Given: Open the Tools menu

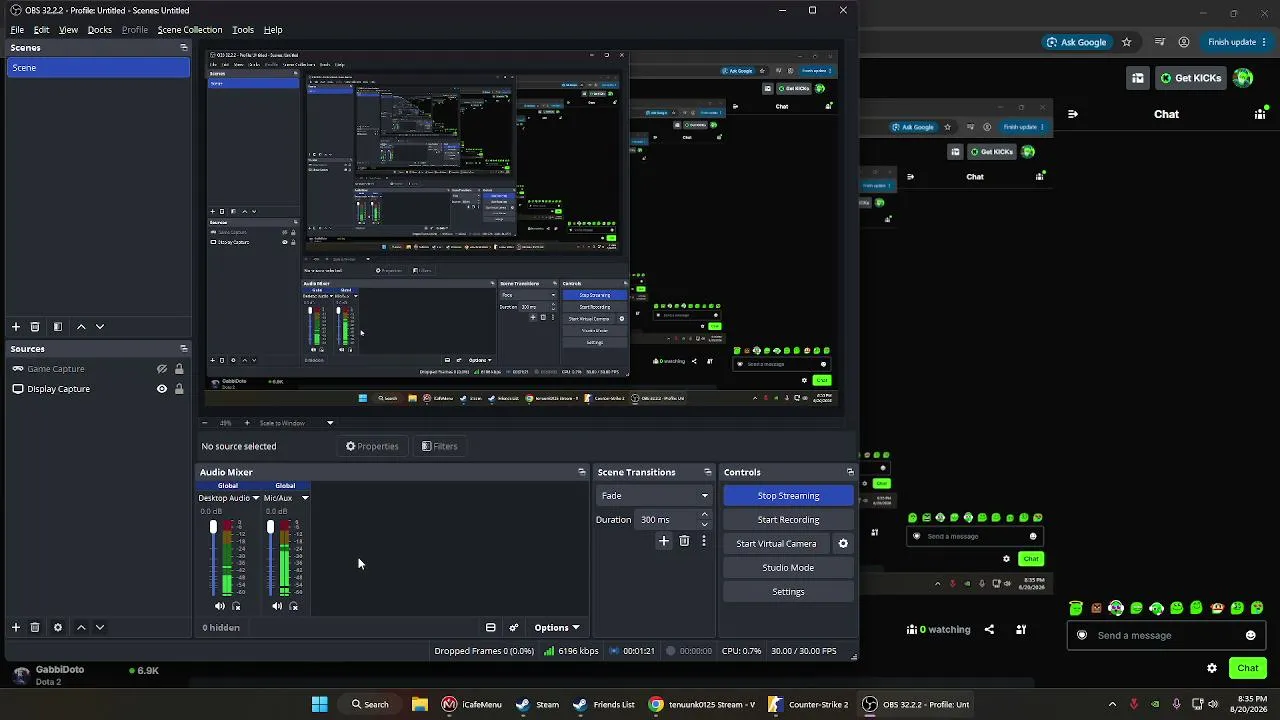Looking at the screenshot, I should [243, 30].
